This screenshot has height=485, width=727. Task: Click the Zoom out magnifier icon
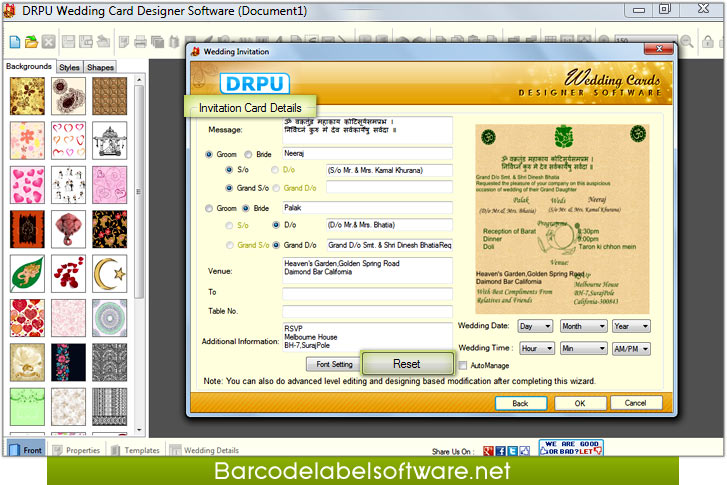point(687,42)
